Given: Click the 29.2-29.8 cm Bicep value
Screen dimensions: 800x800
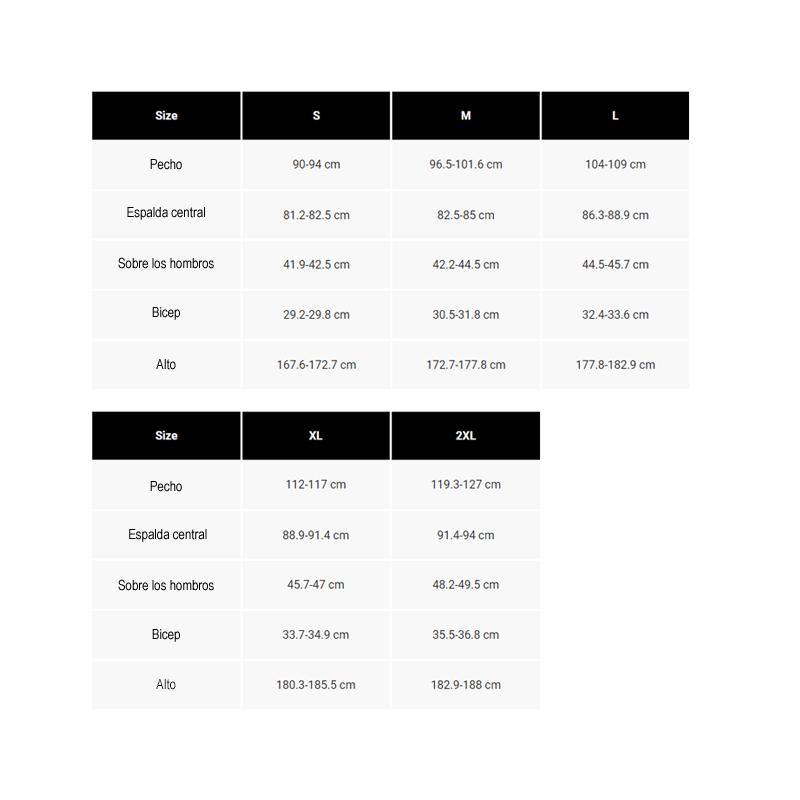Looking at the screenshot, I should (x=316, y=315).
